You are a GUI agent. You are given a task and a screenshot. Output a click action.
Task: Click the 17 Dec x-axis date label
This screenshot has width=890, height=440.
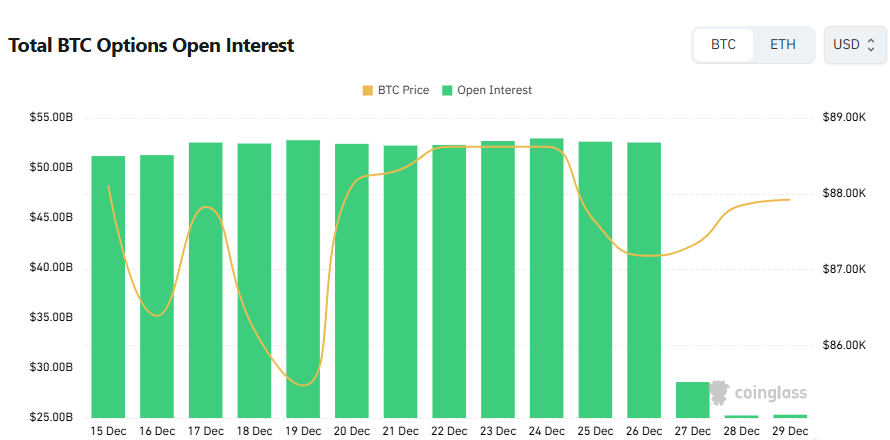(205, 431)
